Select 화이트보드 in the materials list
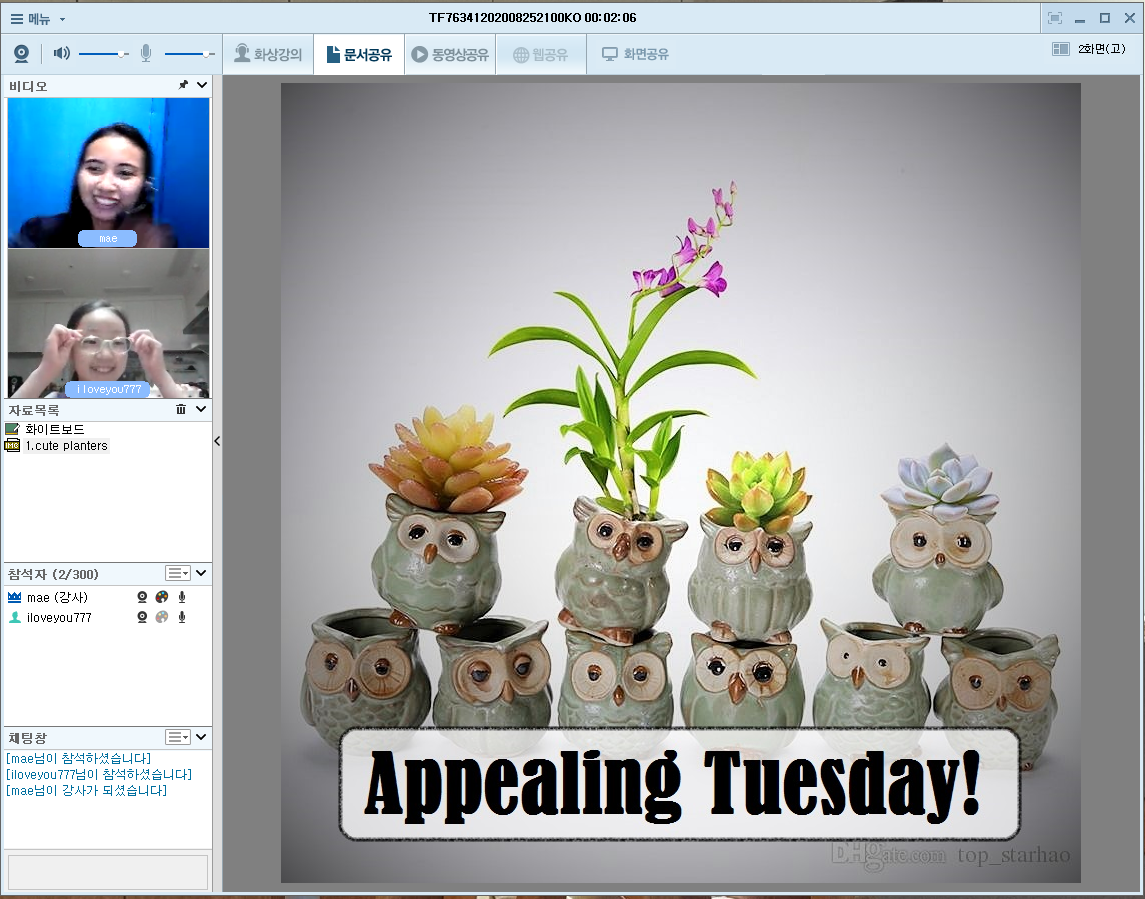 (54, 429)
